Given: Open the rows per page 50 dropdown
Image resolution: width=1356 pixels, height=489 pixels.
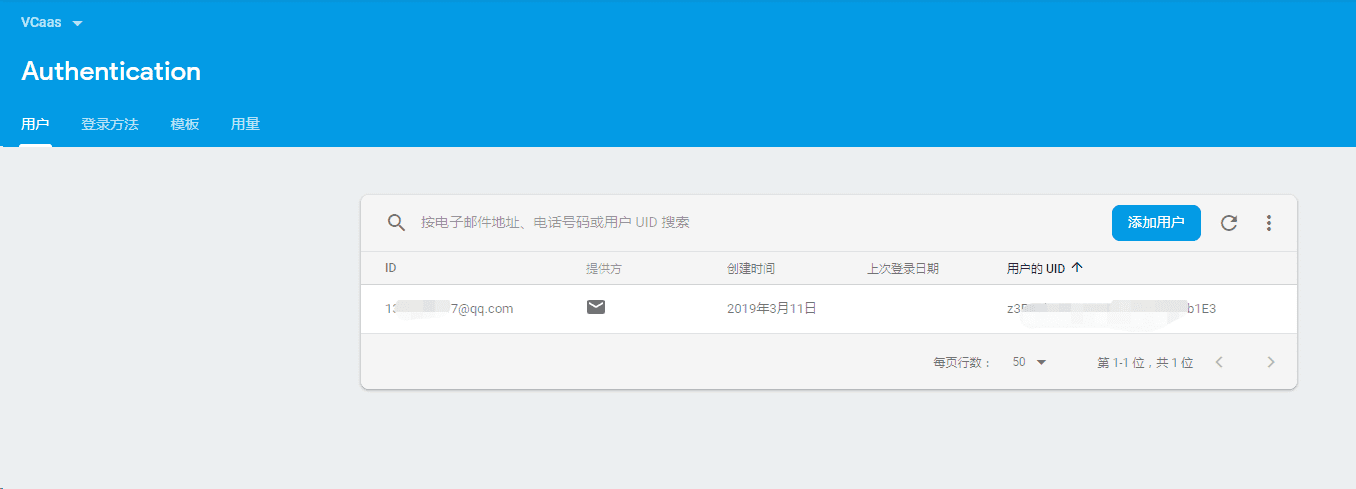Looking at the screenshot, I should [1029, 362].
